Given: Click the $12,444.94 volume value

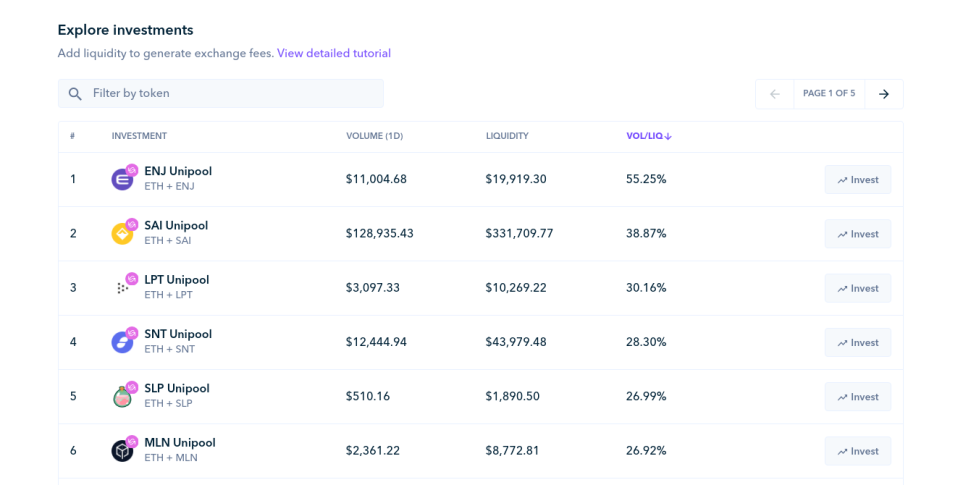Looking at the screenshot, I should pos(377,343).
